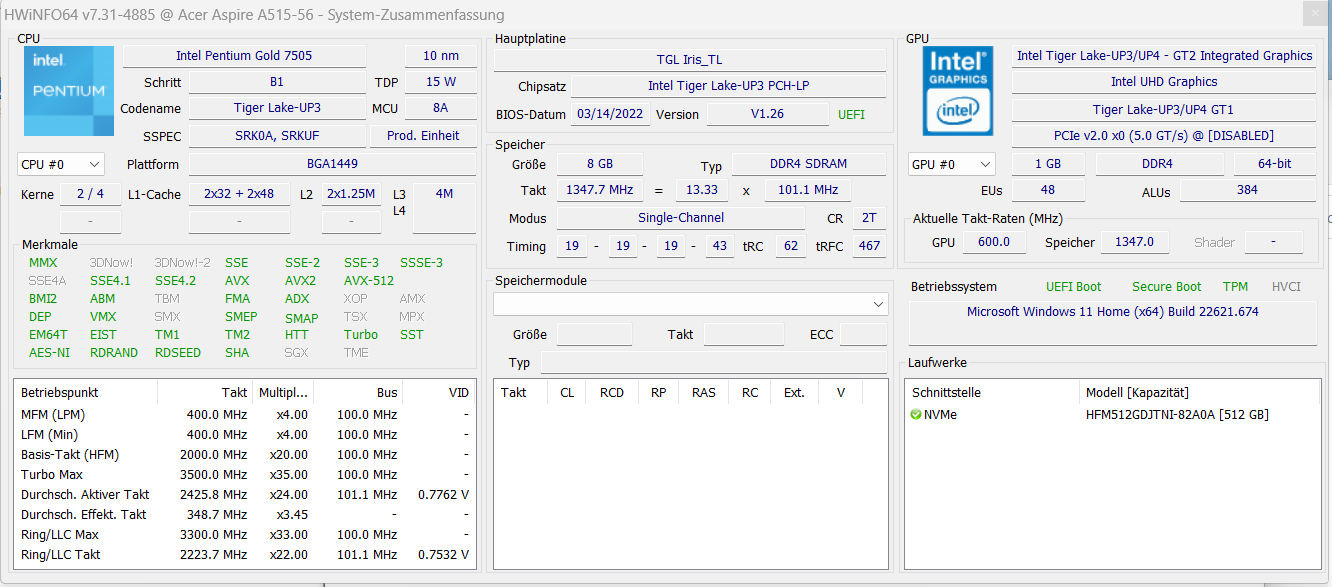
Task: Click the Intel Graphics logo
Action: coord(958,91)
